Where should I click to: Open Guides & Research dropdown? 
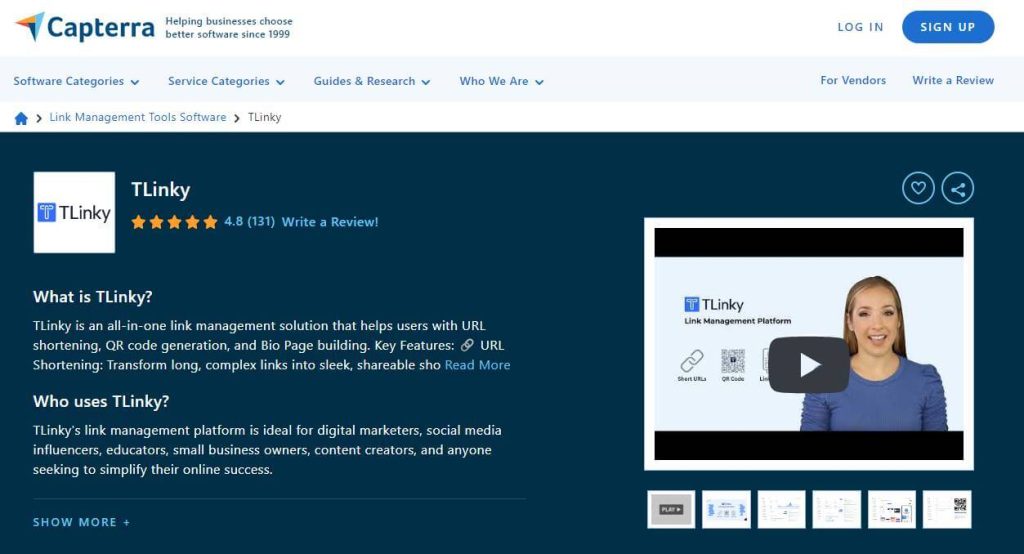(372, 81)
